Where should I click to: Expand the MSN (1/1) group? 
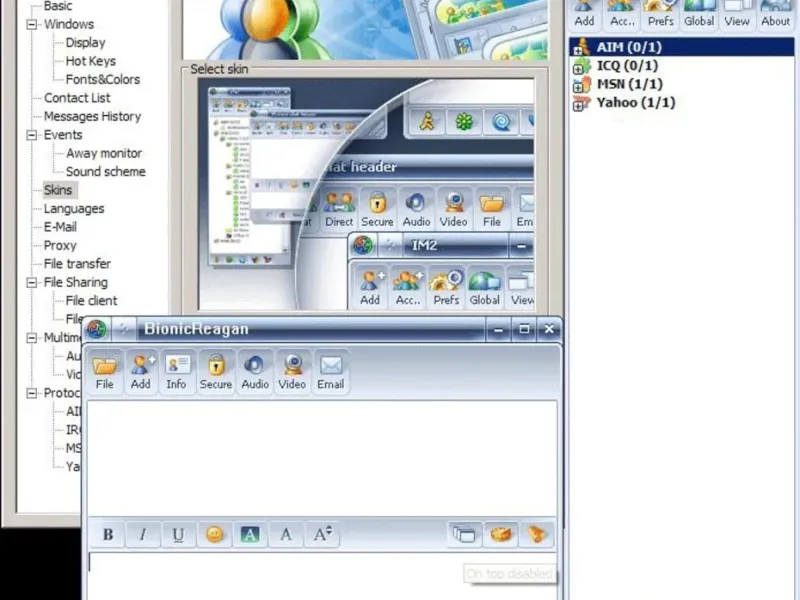click(x=578, y=88)
